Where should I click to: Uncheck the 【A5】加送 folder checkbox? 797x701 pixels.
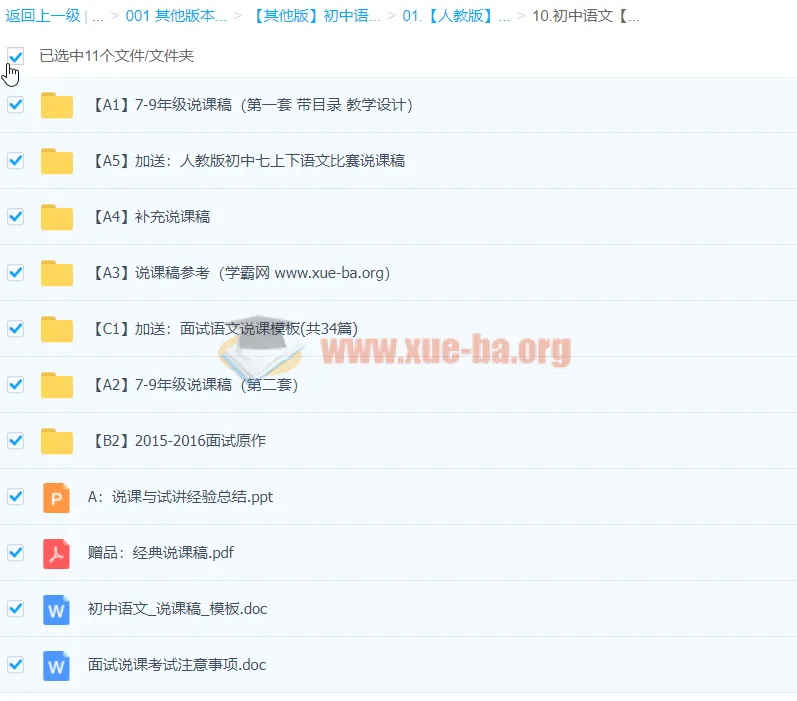pos(16,161)
